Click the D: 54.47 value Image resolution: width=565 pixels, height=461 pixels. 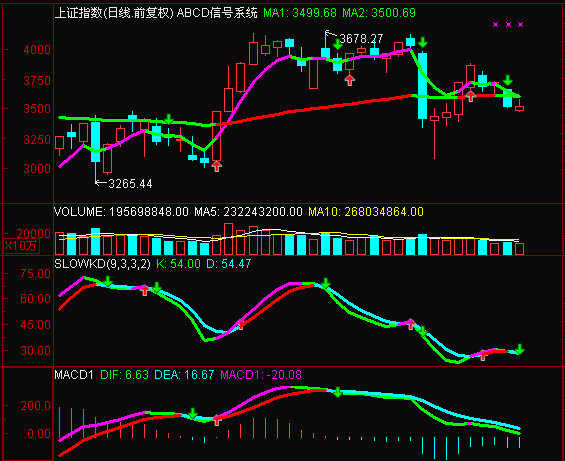tap(228, 264)
